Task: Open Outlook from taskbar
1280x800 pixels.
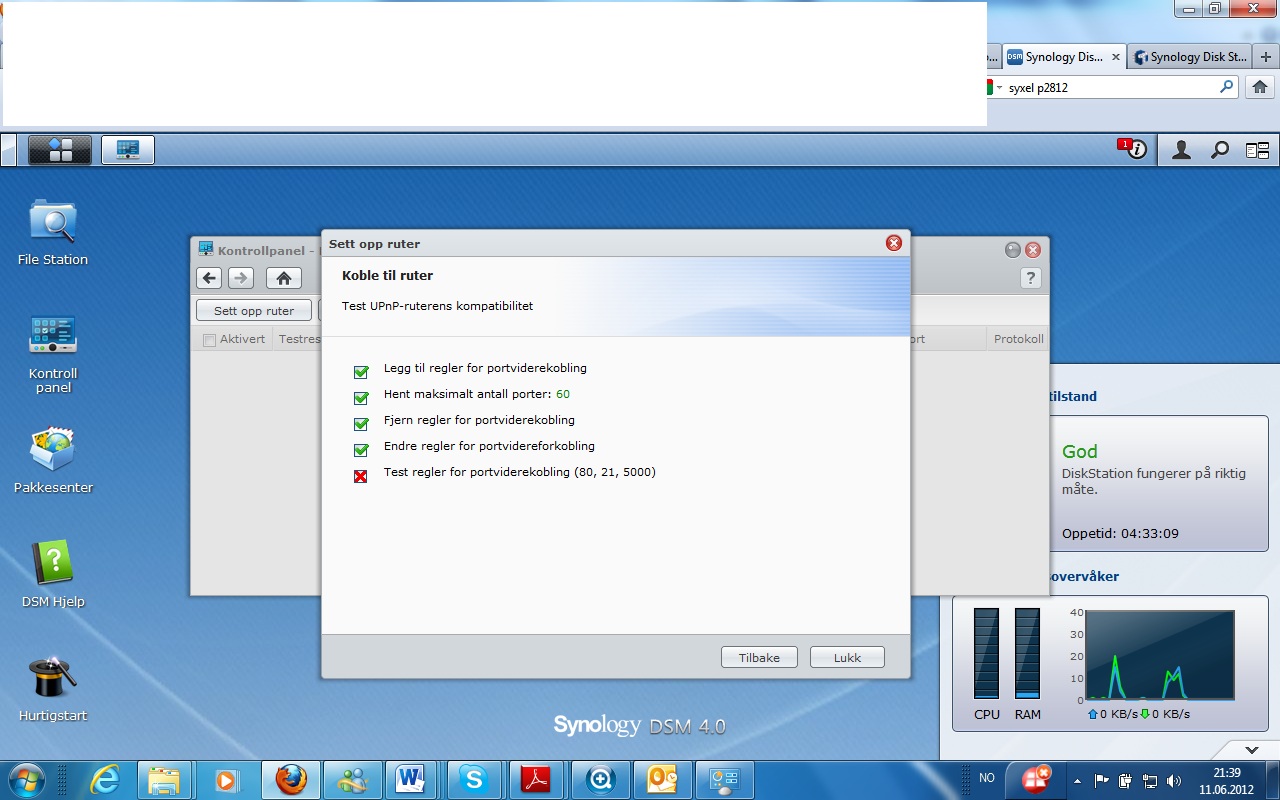Action: pyautogui.click(x=663, y=779)
